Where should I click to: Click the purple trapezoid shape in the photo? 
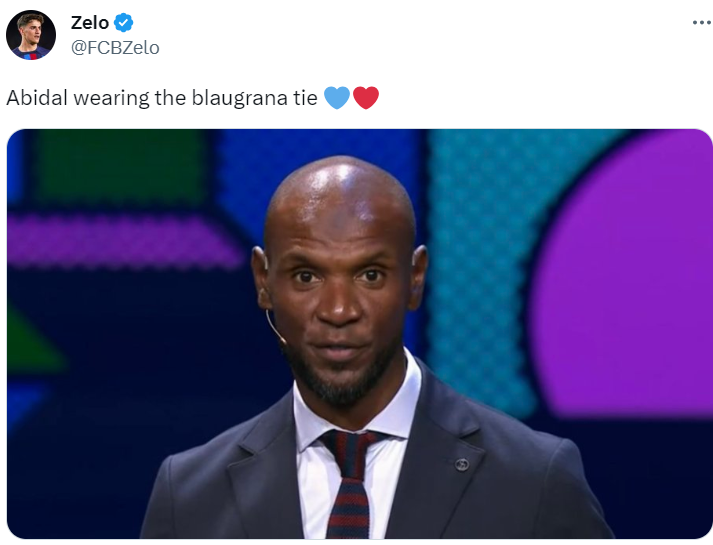coord(123,242)
